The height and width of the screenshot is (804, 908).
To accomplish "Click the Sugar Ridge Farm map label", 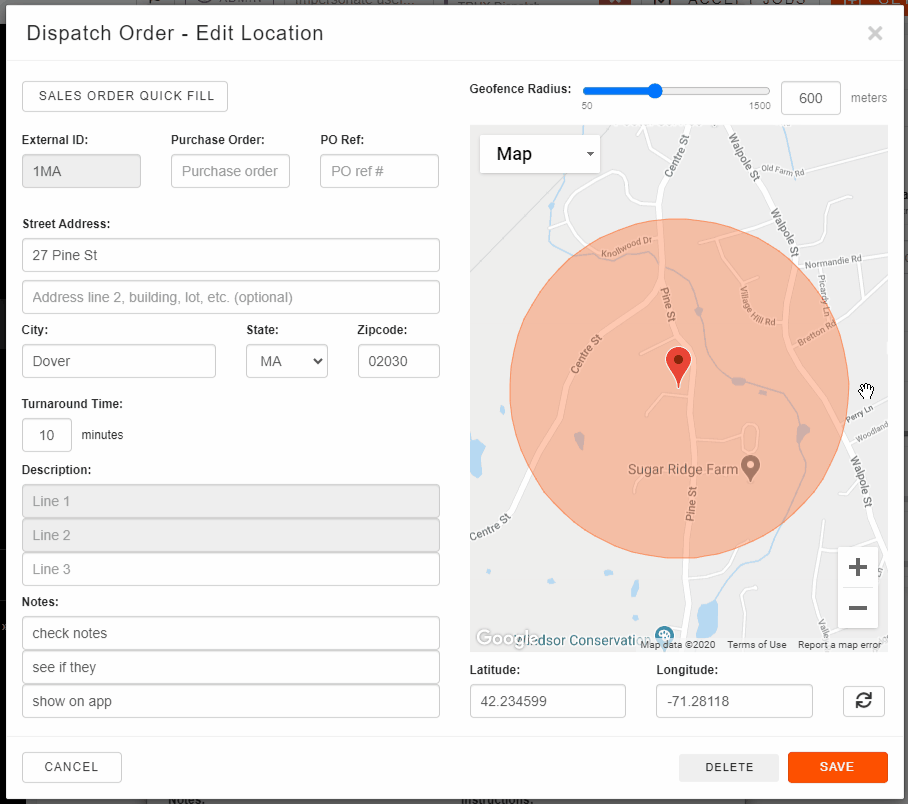I will pos(683,469).
